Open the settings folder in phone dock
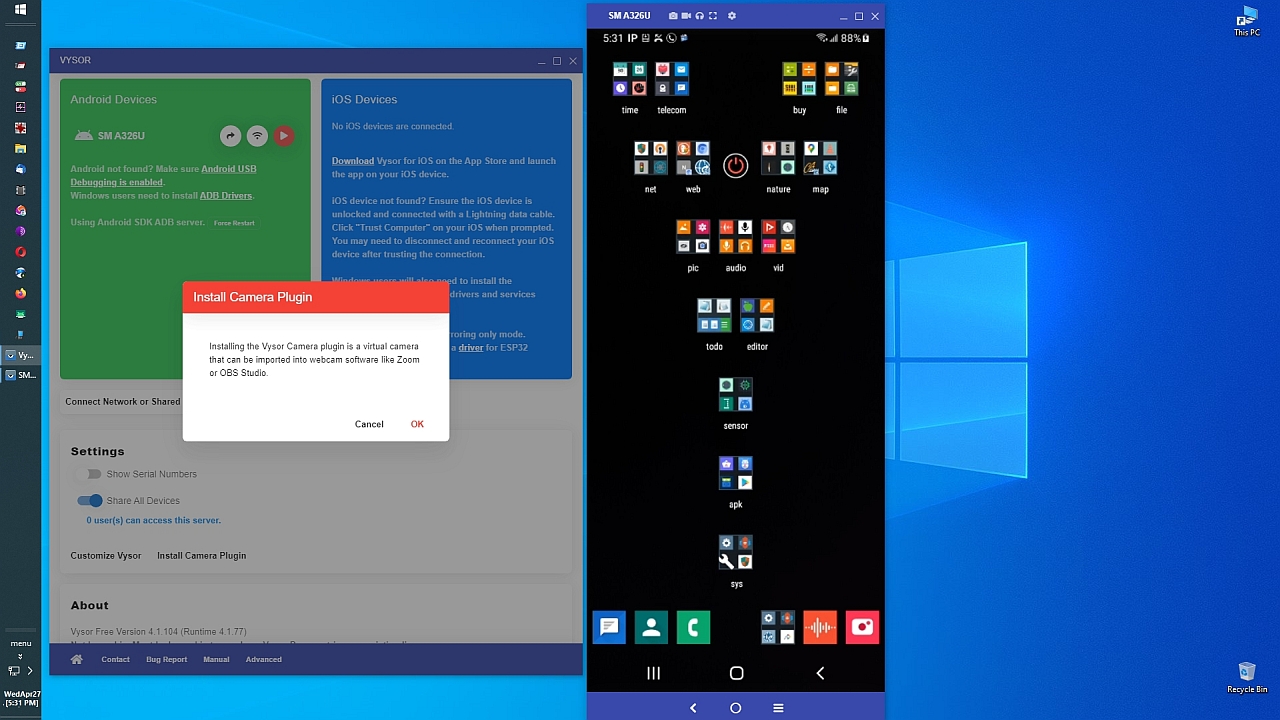 pyautogui.click(x=778, y=627)
